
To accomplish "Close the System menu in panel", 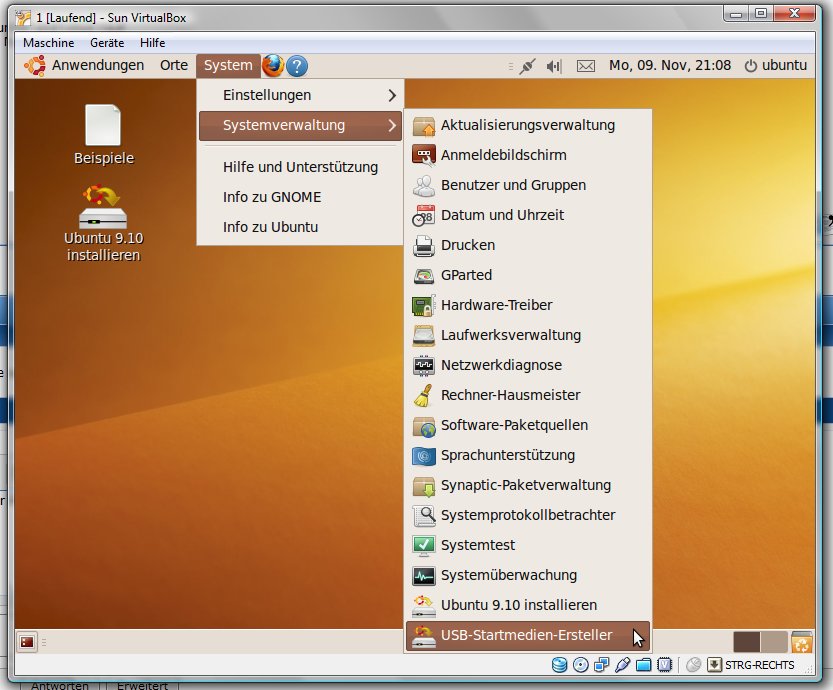I will coord(228,66).
